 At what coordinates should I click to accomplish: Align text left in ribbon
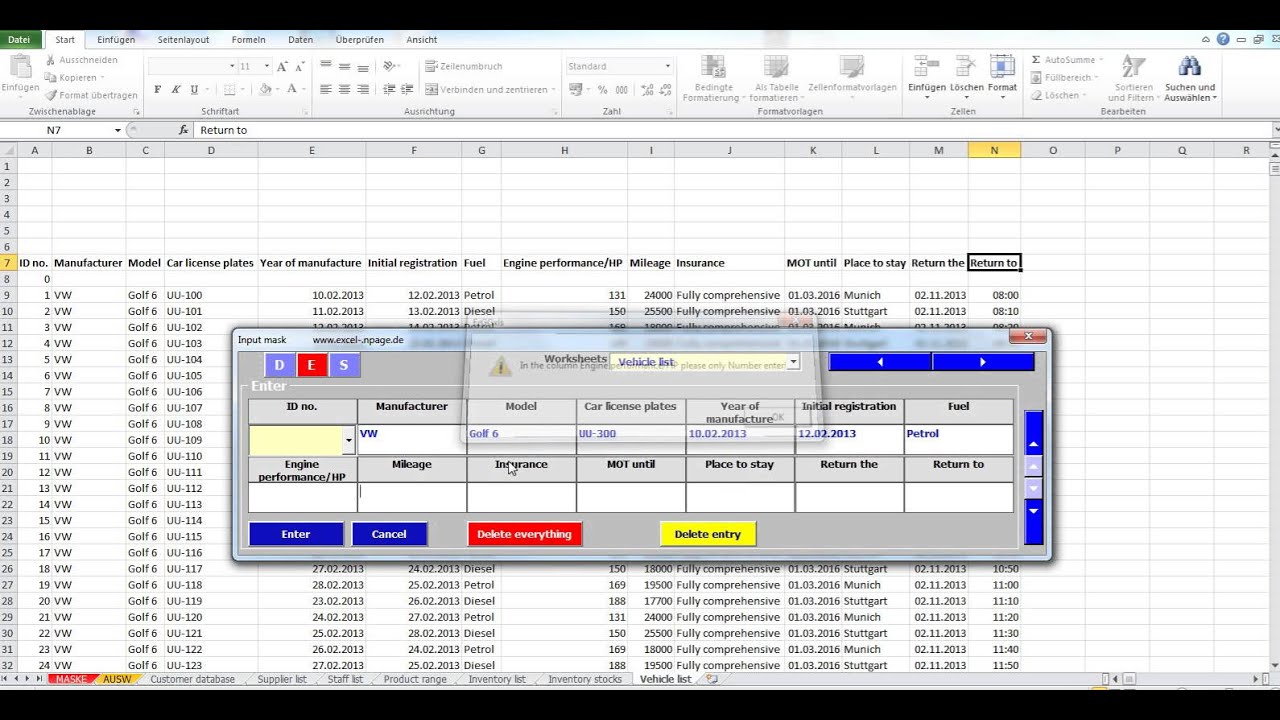(x=325, y=89)
